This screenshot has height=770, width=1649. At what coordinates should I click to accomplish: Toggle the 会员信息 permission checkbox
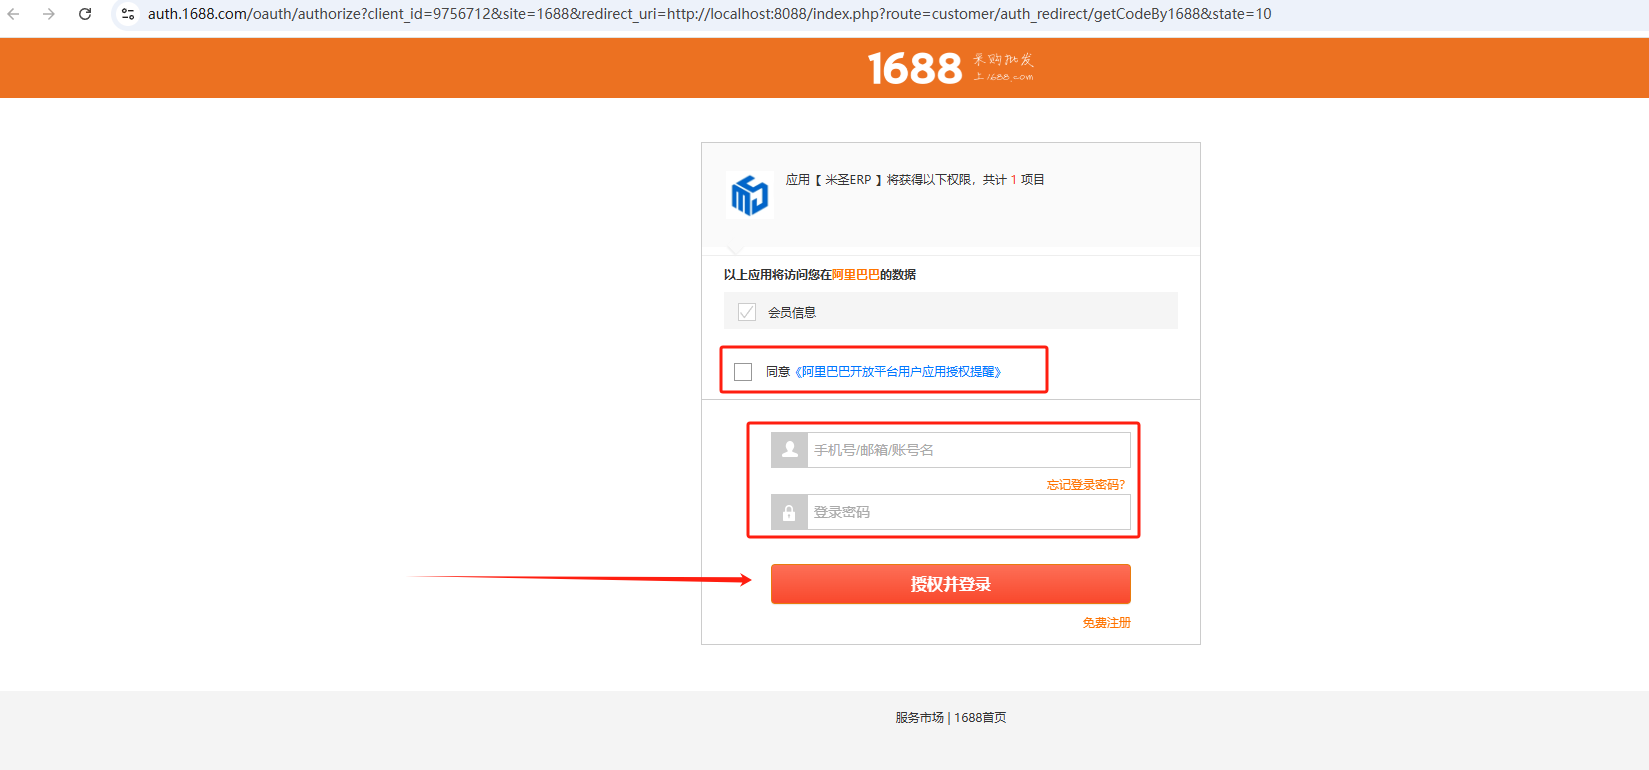[747, 312]
